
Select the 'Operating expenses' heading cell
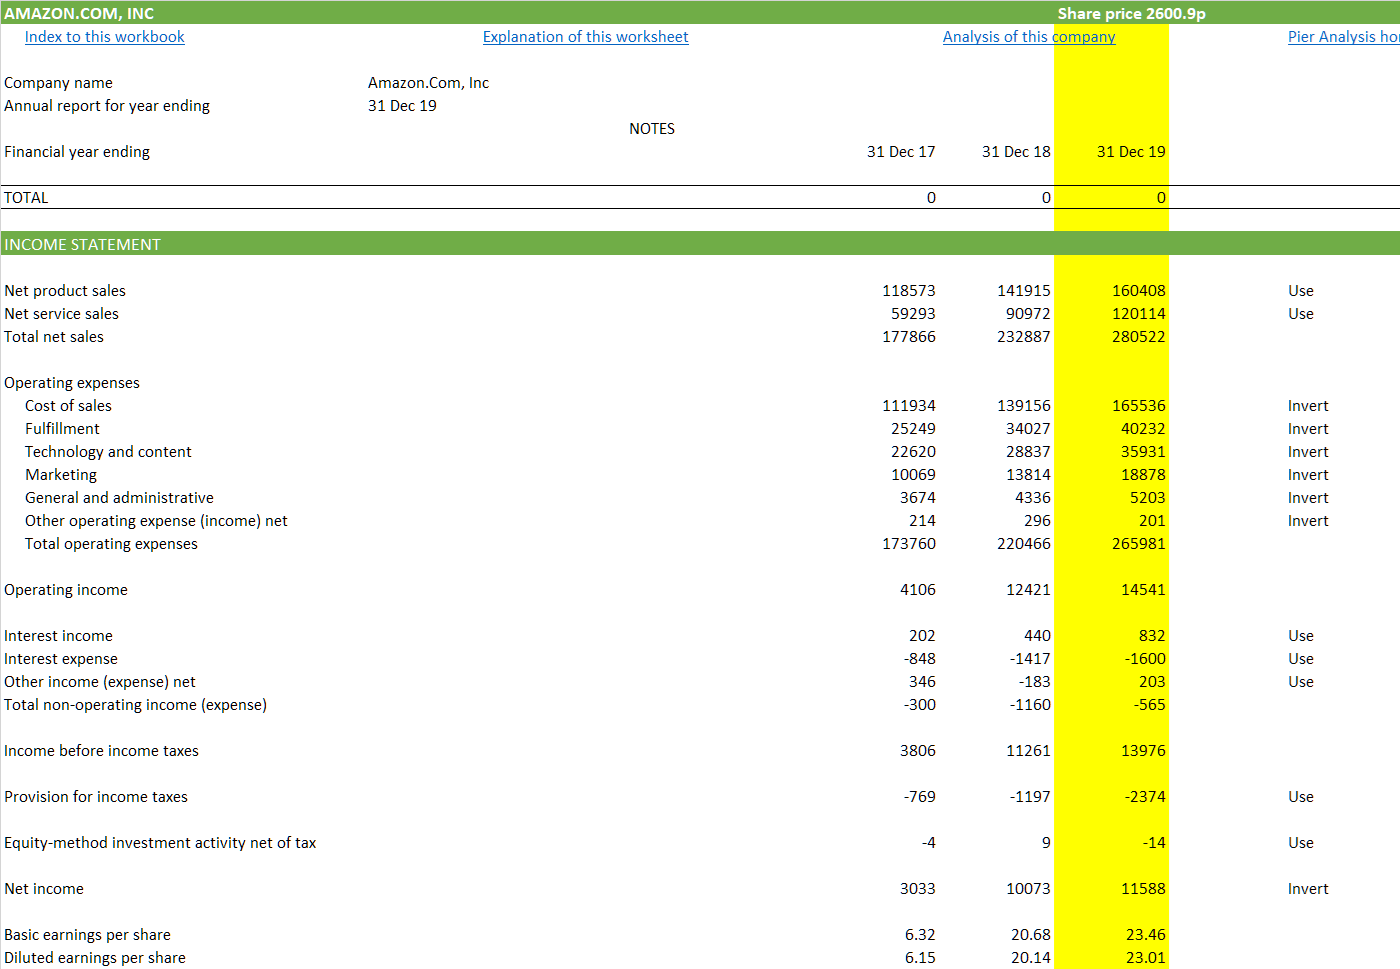click(72, 383)
